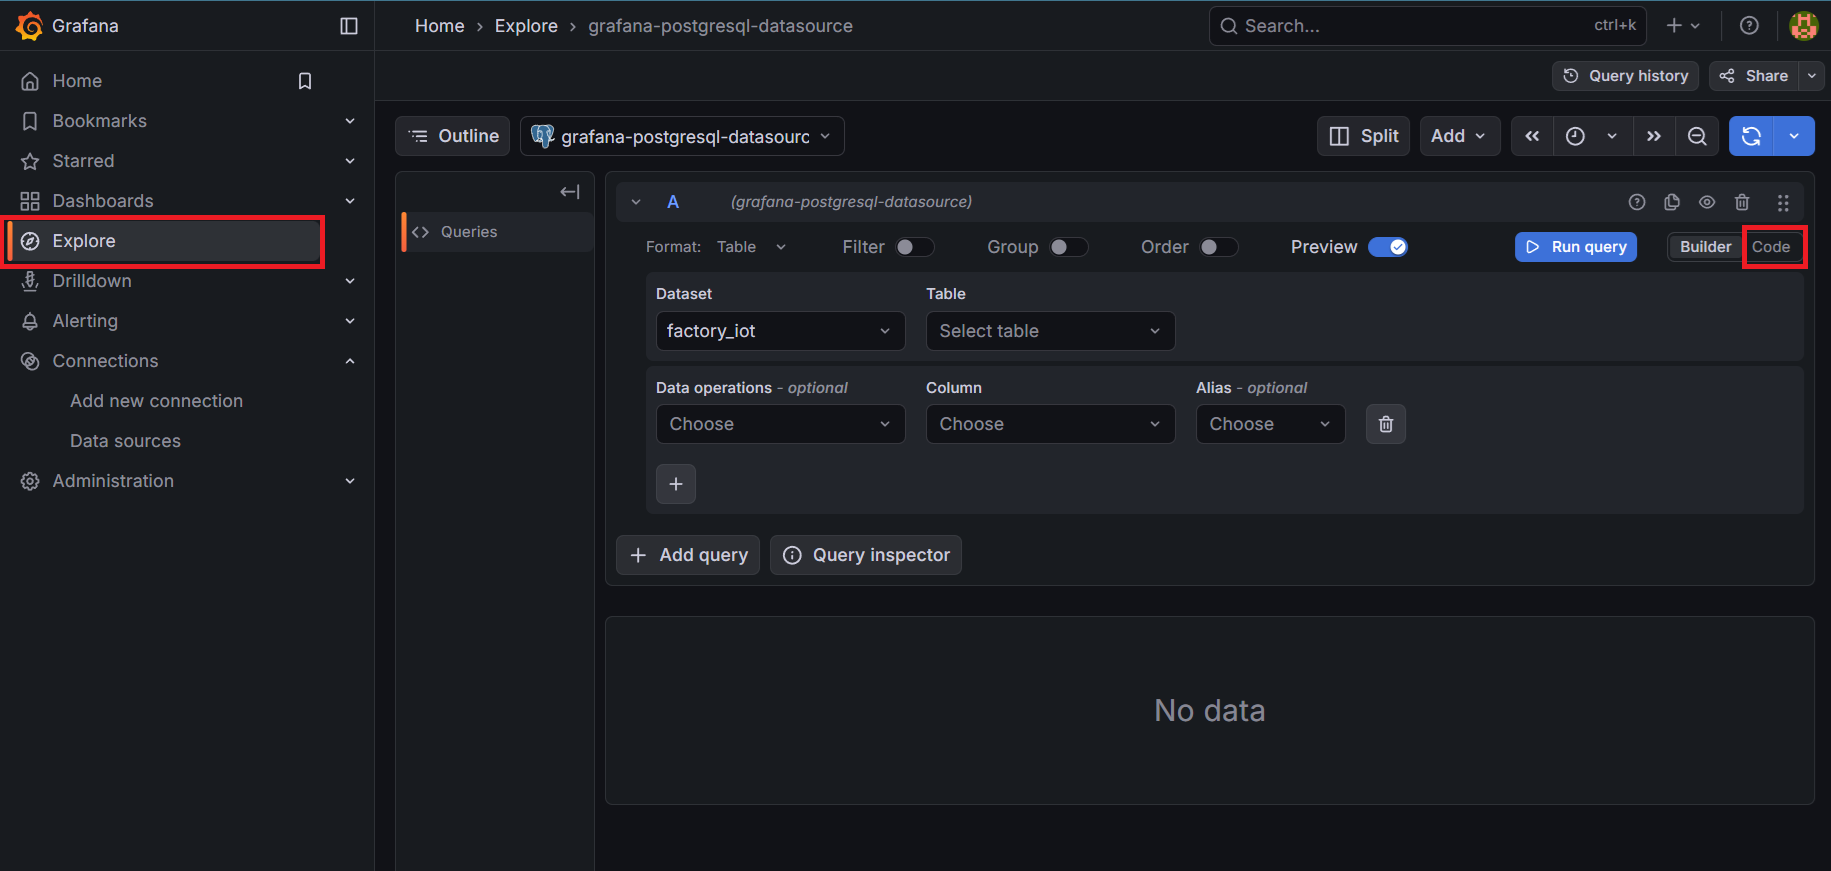Collapse the Connections menu section
This screenshot has height=871, width=1831.
tap(350, 361)
